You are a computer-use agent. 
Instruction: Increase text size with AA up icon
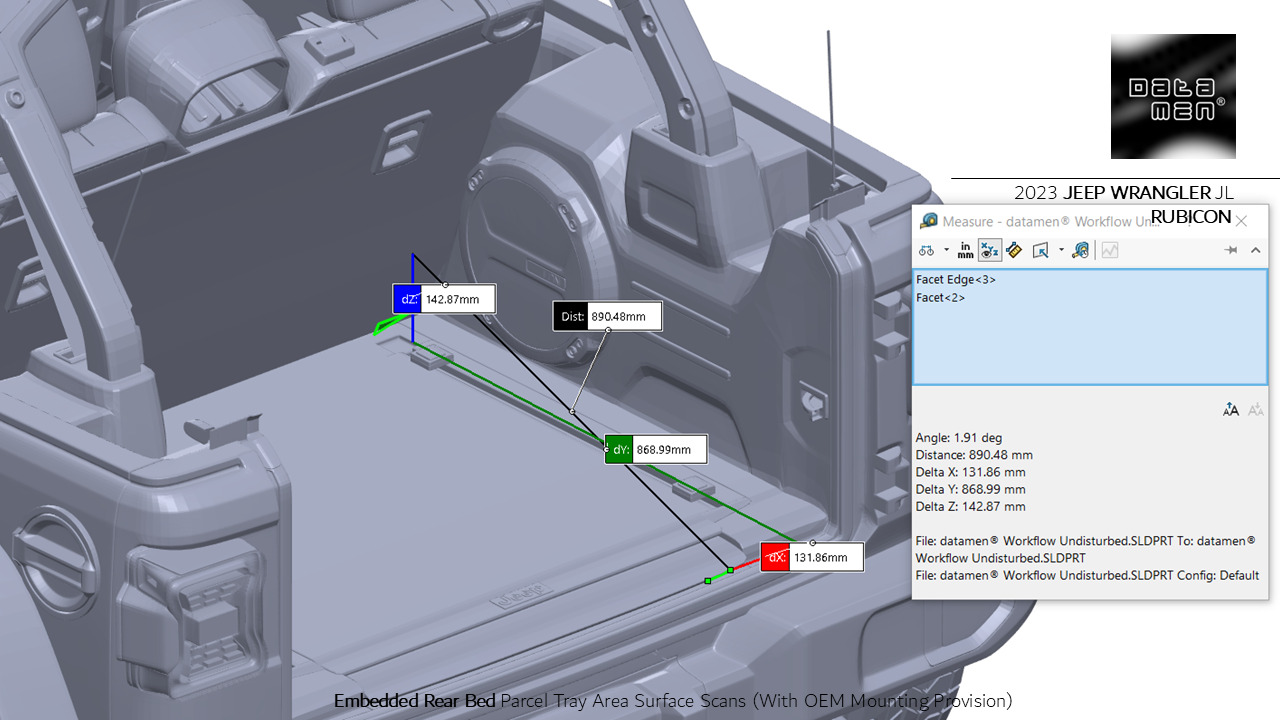pos(1231,409)
